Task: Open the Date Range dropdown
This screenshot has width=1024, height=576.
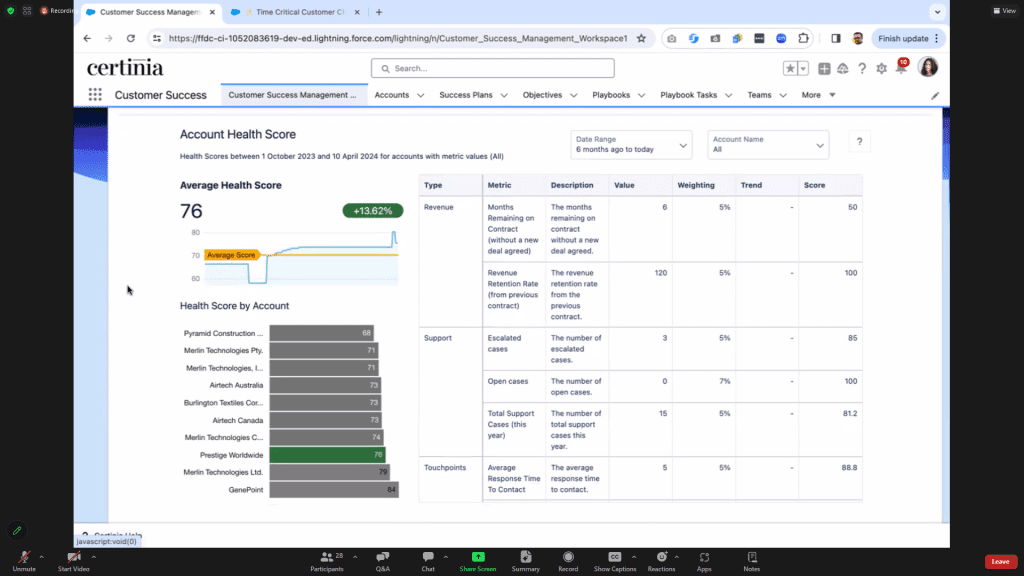Action: coord(631,144)
